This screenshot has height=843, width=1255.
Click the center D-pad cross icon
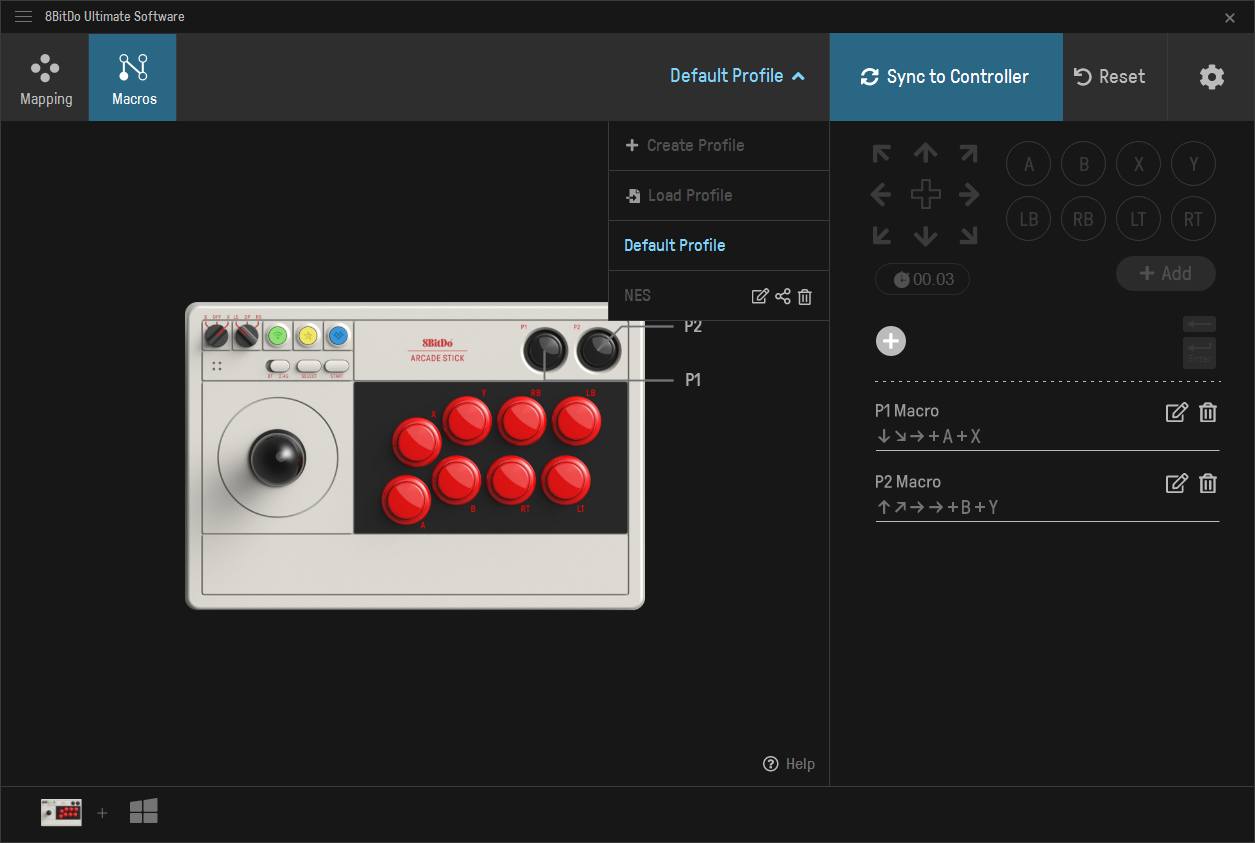tap(926, 195)
